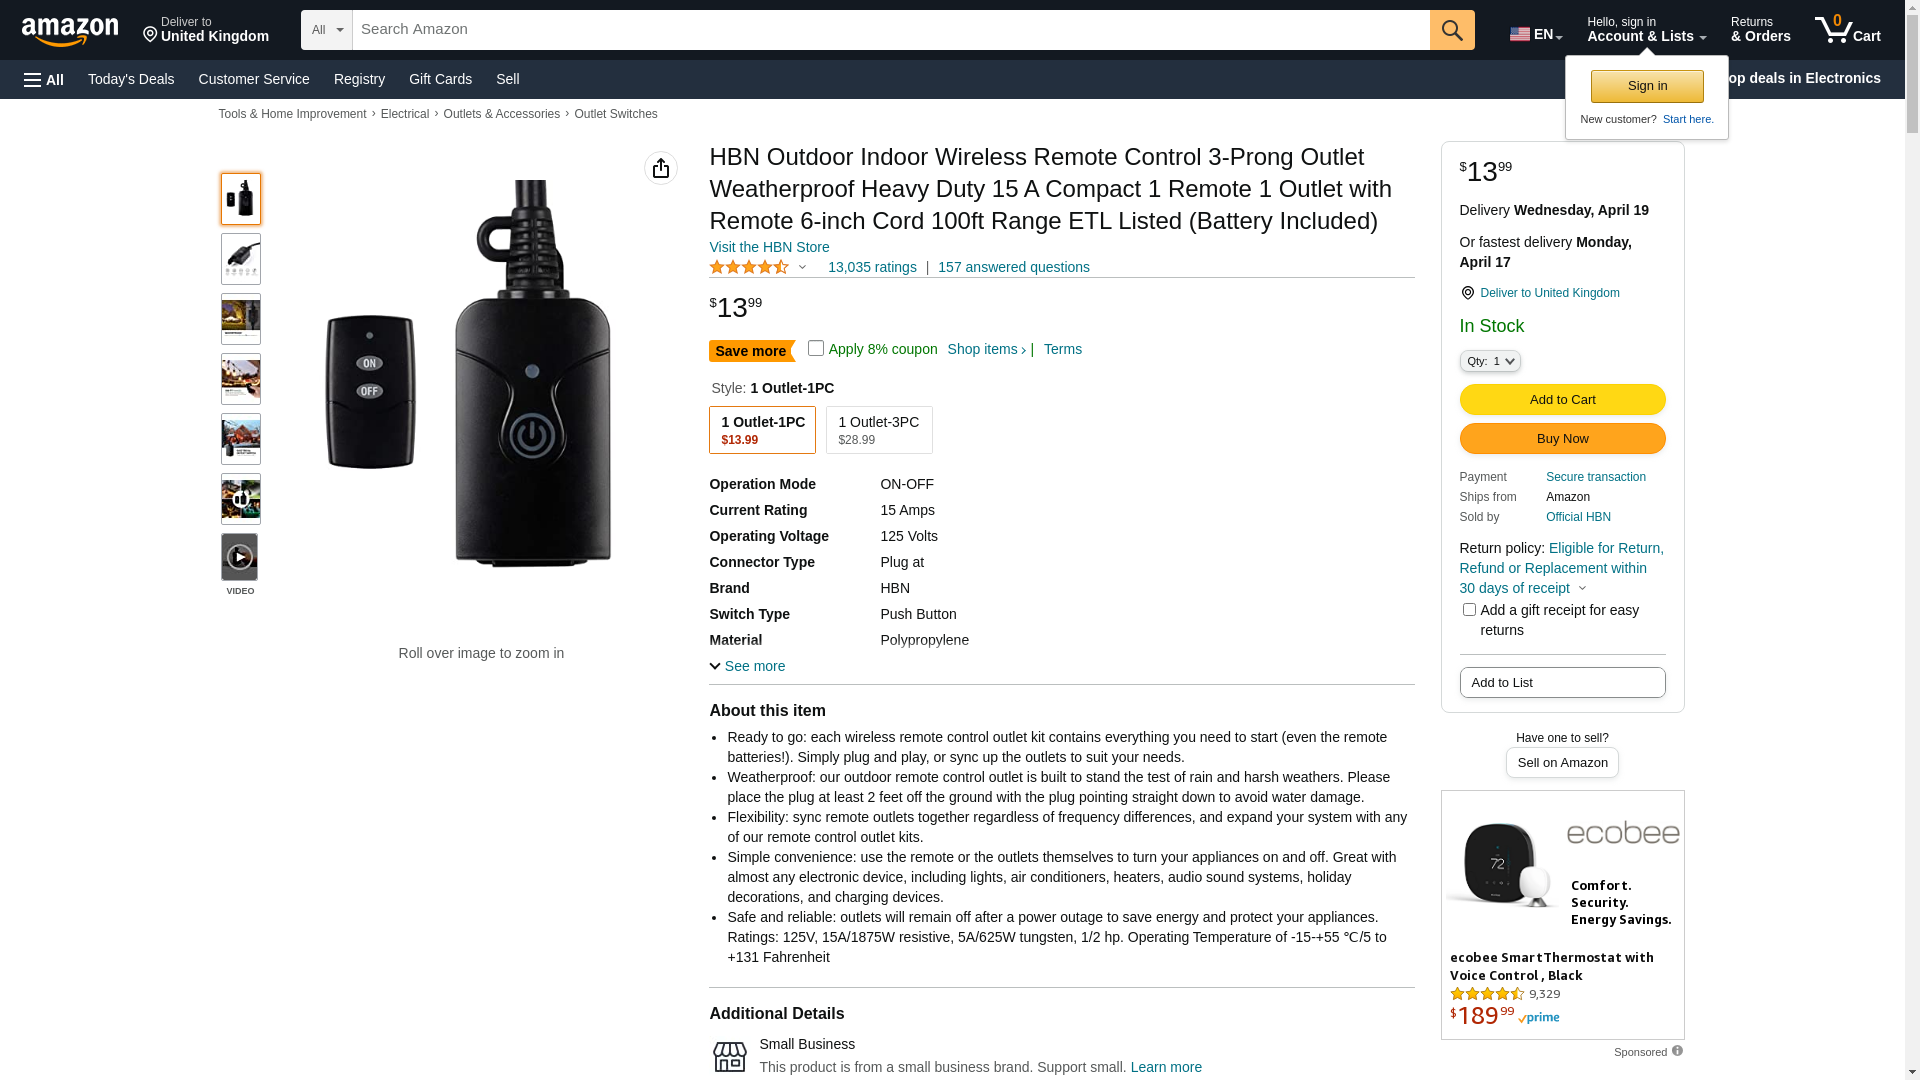Expand See more product details

tap(748, 666)
